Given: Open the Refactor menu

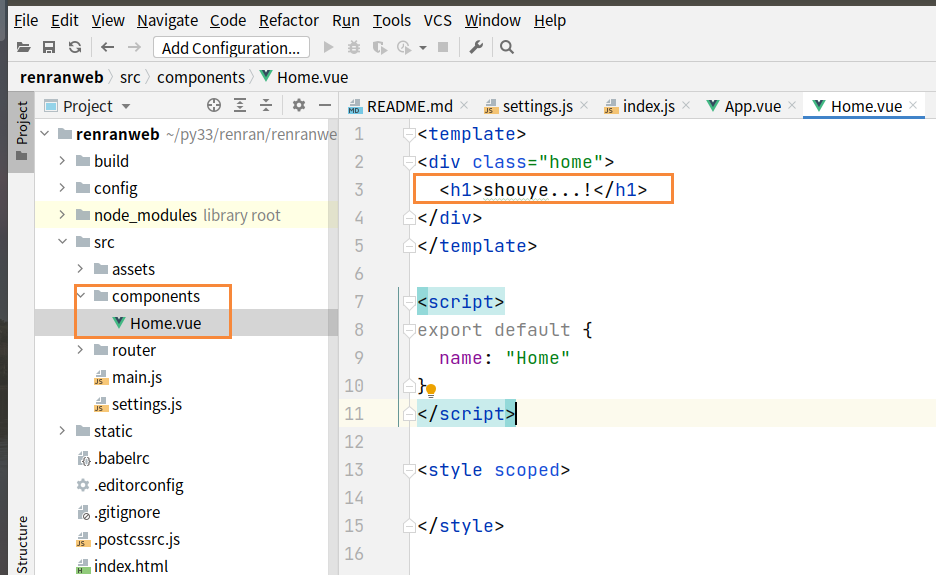Looking at the screenshot, I should [x=289, y=20].
